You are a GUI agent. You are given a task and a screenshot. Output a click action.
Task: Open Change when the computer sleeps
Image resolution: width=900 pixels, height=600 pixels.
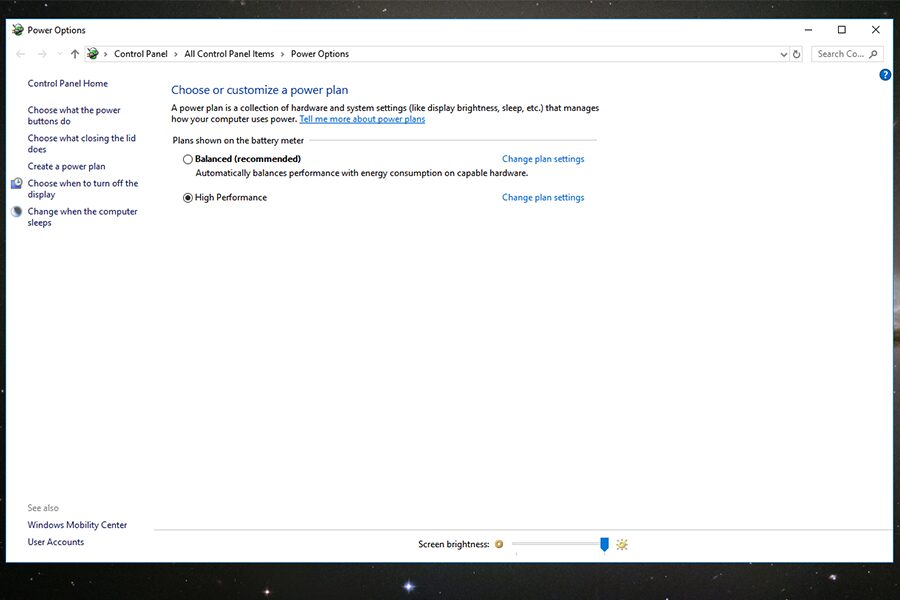[83, 217]
